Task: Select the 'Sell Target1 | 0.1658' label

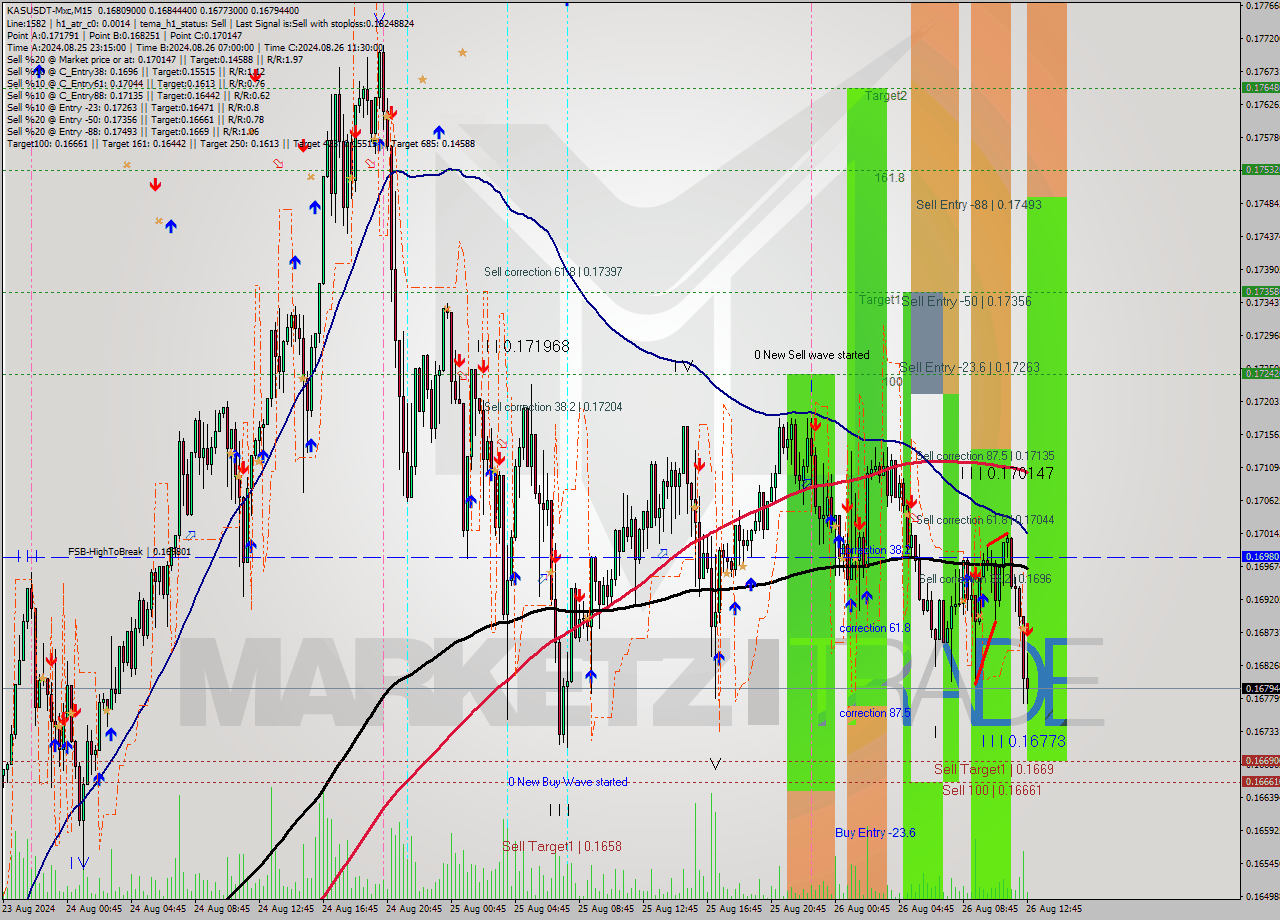Action: coord(562,846)
